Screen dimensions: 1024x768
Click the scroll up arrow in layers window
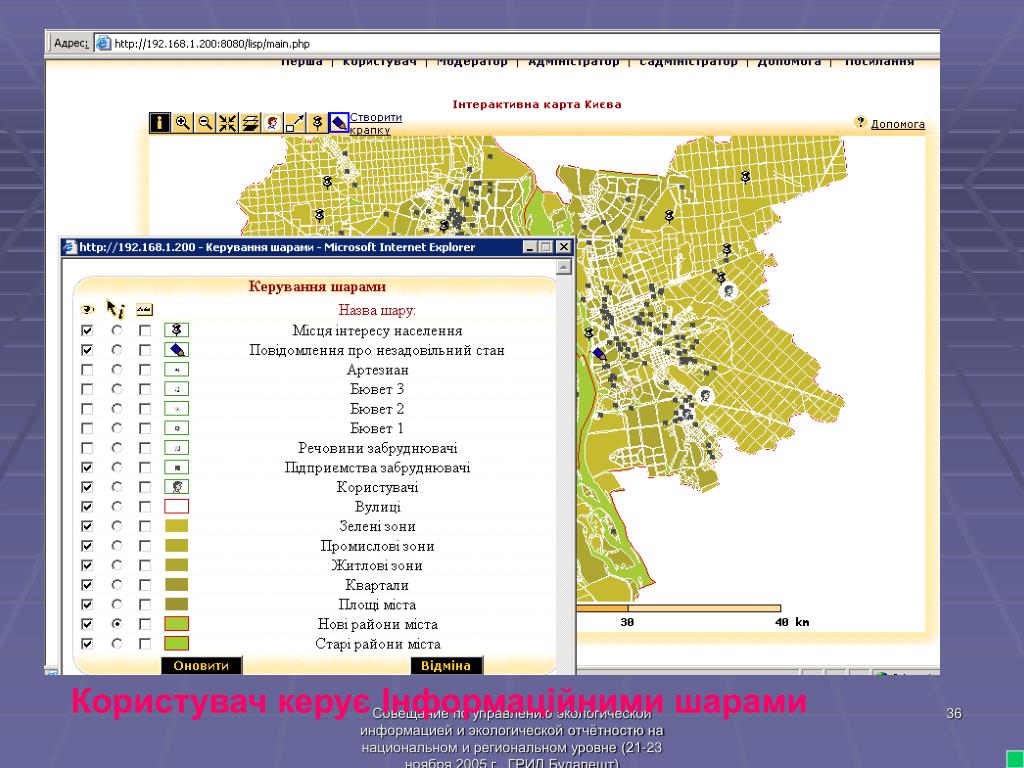click(564, 267)
